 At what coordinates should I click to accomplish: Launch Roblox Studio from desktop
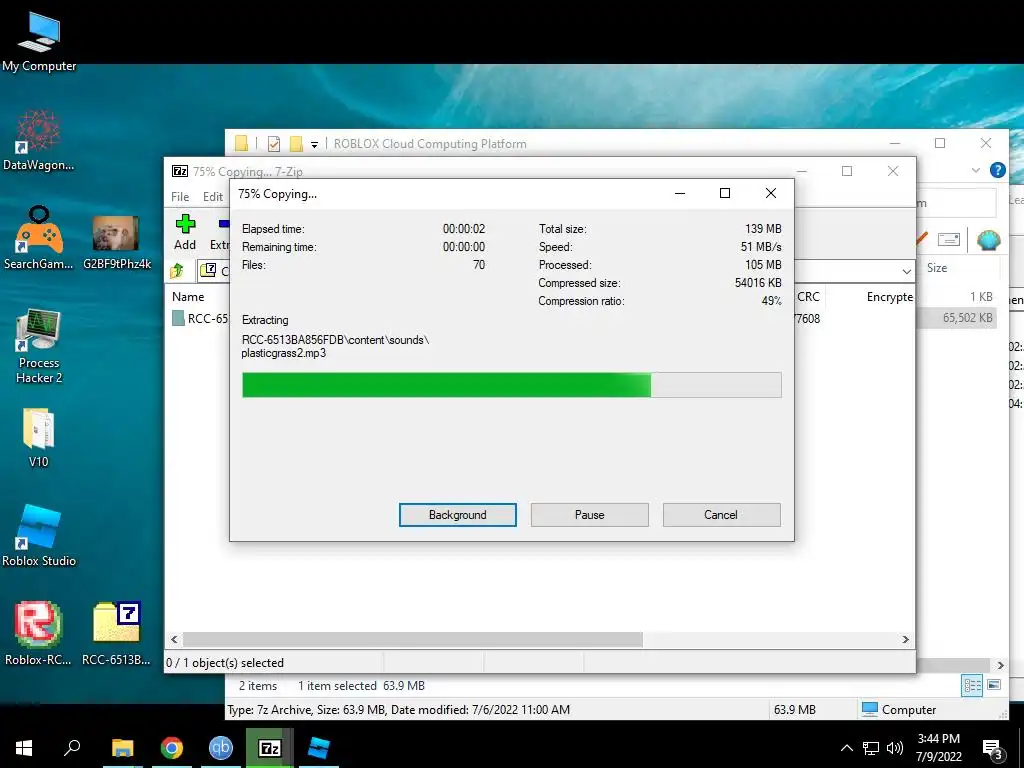(x=39, y=536)
